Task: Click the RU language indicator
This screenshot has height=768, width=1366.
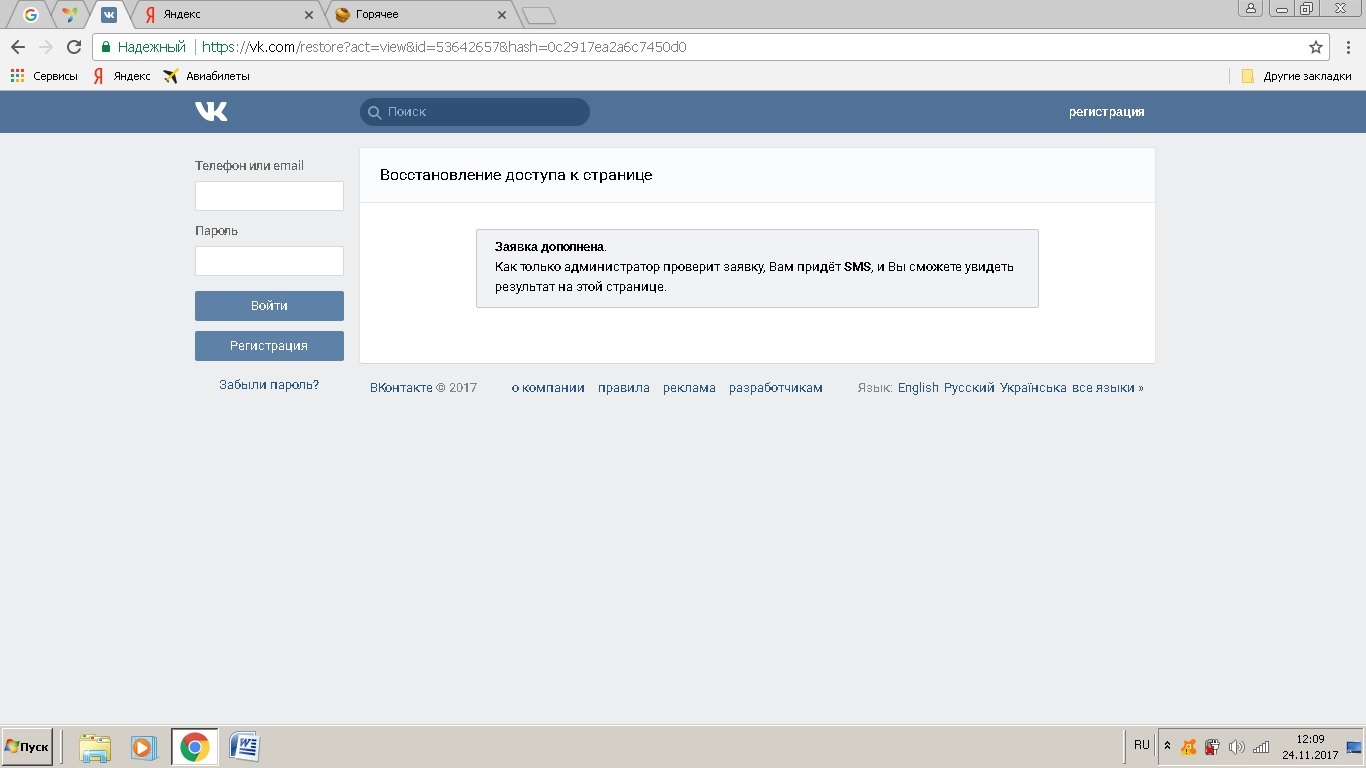Action: [1141, 745]
